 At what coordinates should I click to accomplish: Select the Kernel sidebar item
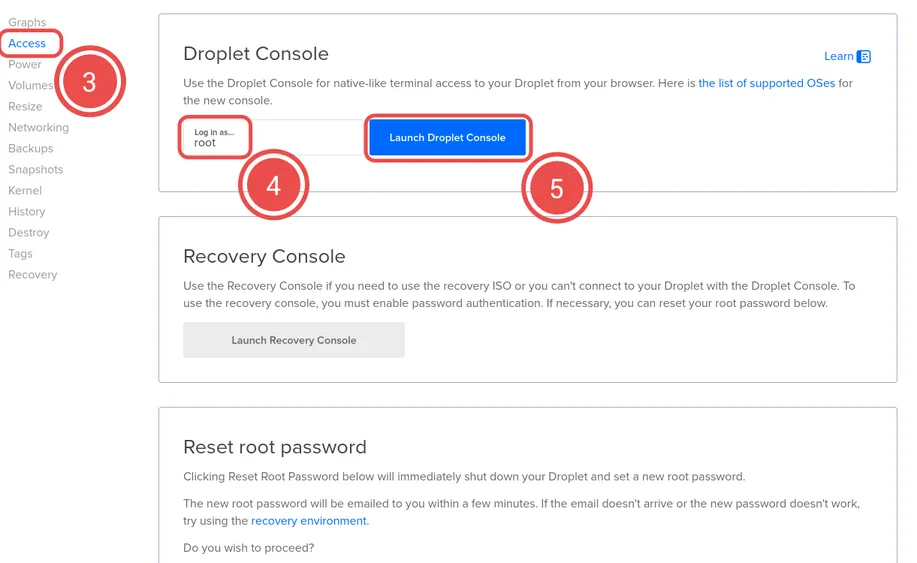25,190
